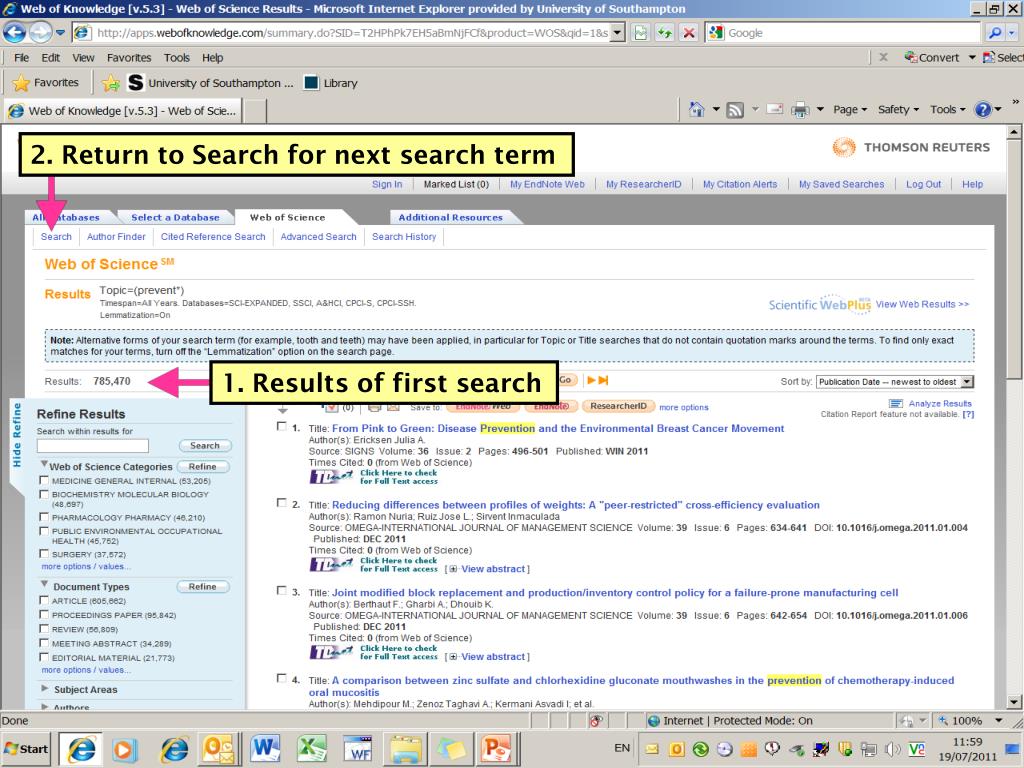The height and width of the screenshot is (768, 1024).
Task: Open the Page menu dropdown
Action: [x=850, y=110]
